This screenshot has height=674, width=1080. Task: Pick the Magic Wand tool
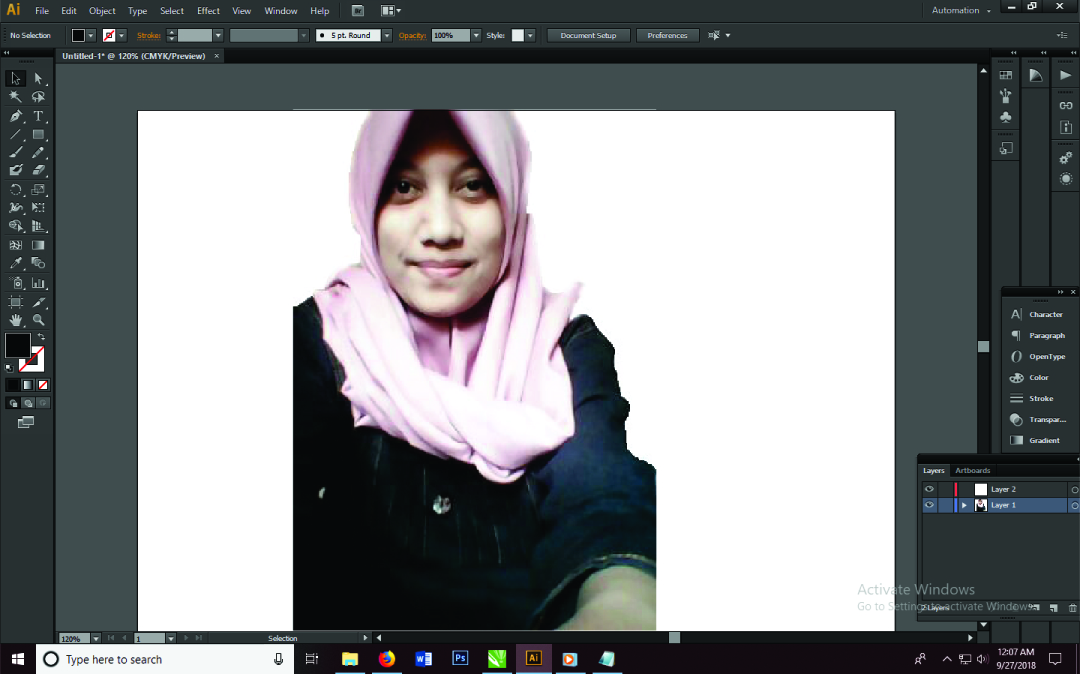pyautogui.click(x=16, y=97)
